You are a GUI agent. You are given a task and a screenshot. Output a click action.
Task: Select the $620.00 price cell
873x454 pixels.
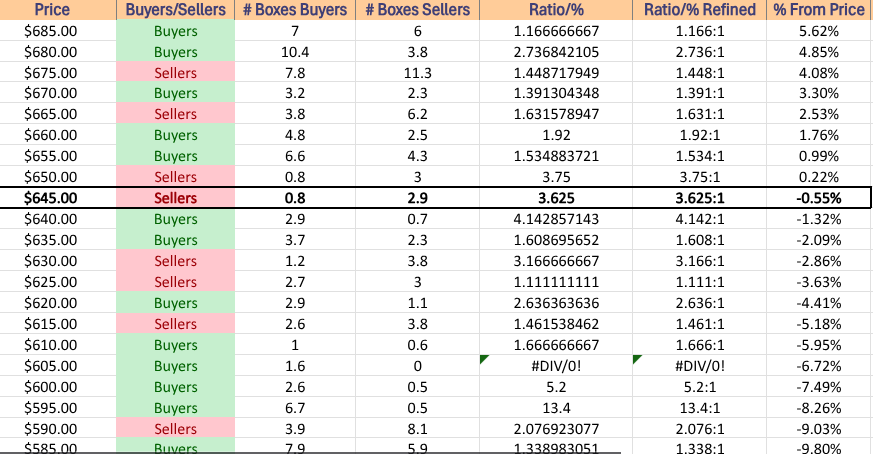click(58, 303)
